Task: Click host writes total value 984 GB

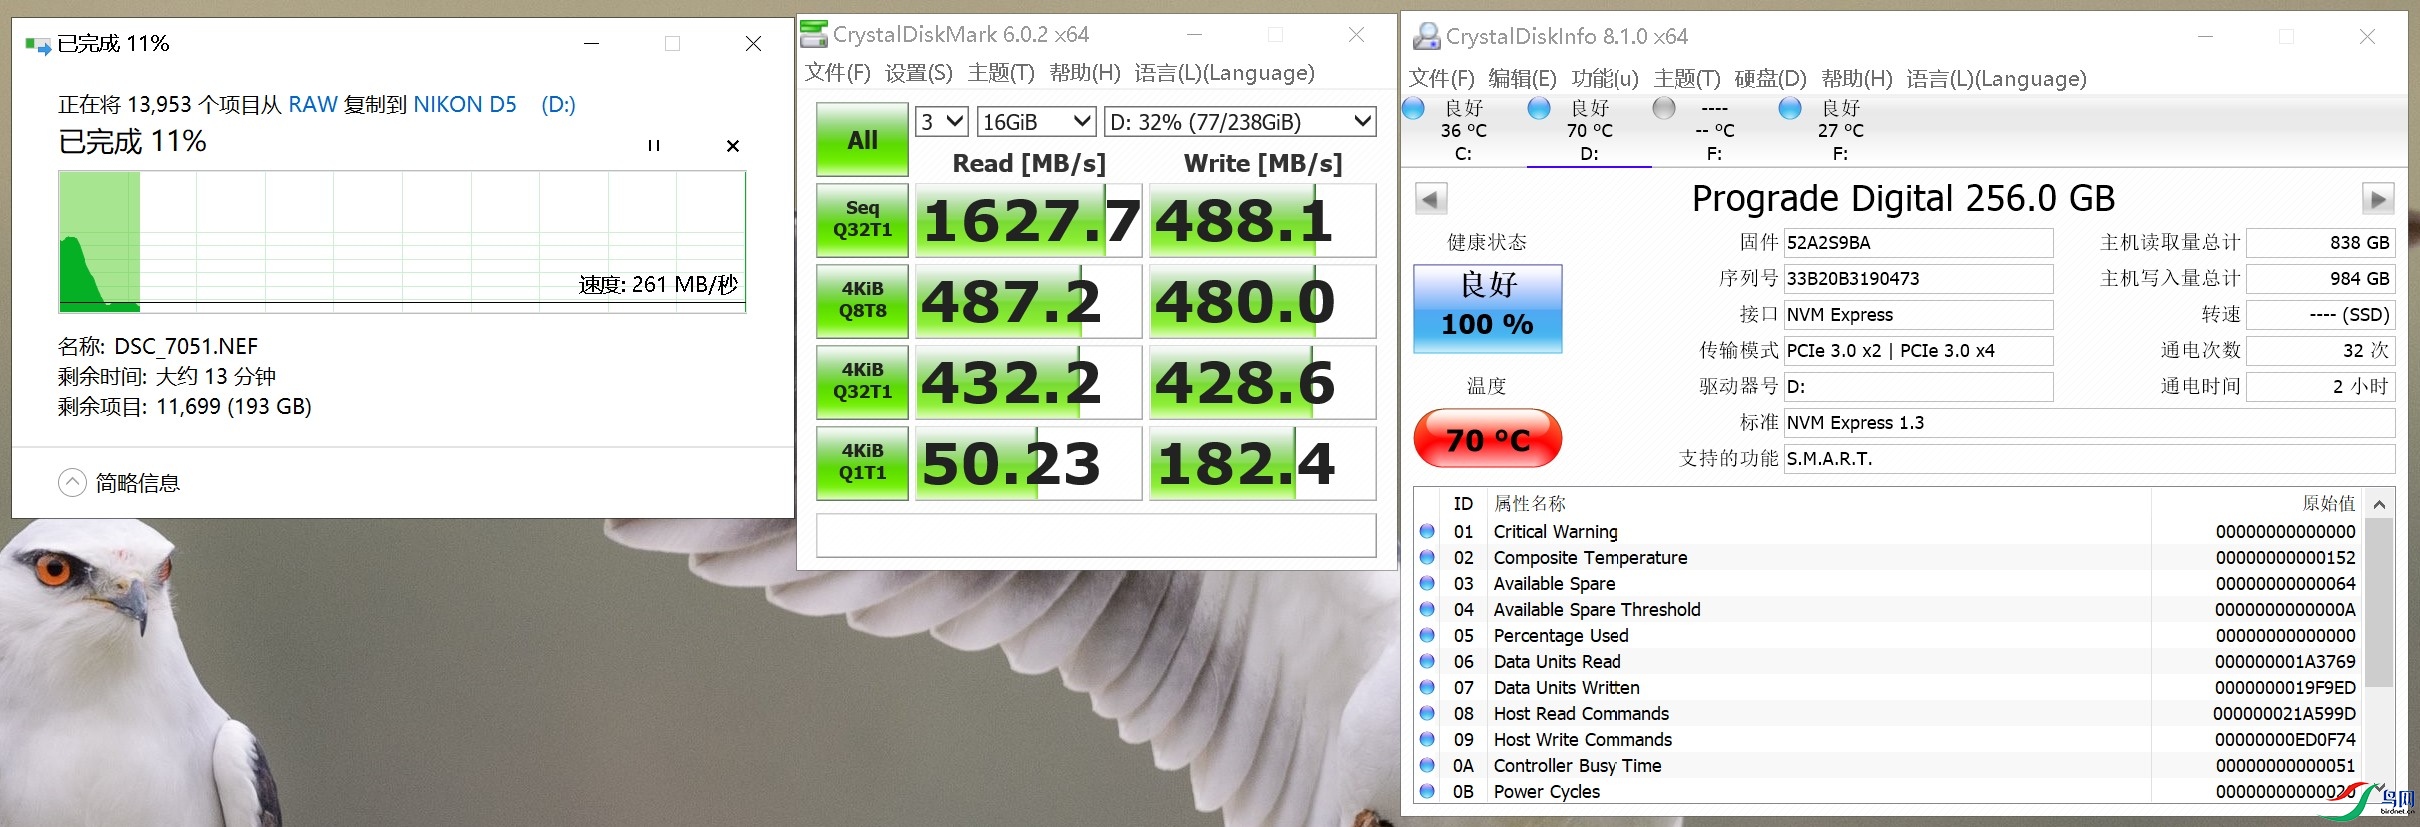Action: [x=2320, y=279]
